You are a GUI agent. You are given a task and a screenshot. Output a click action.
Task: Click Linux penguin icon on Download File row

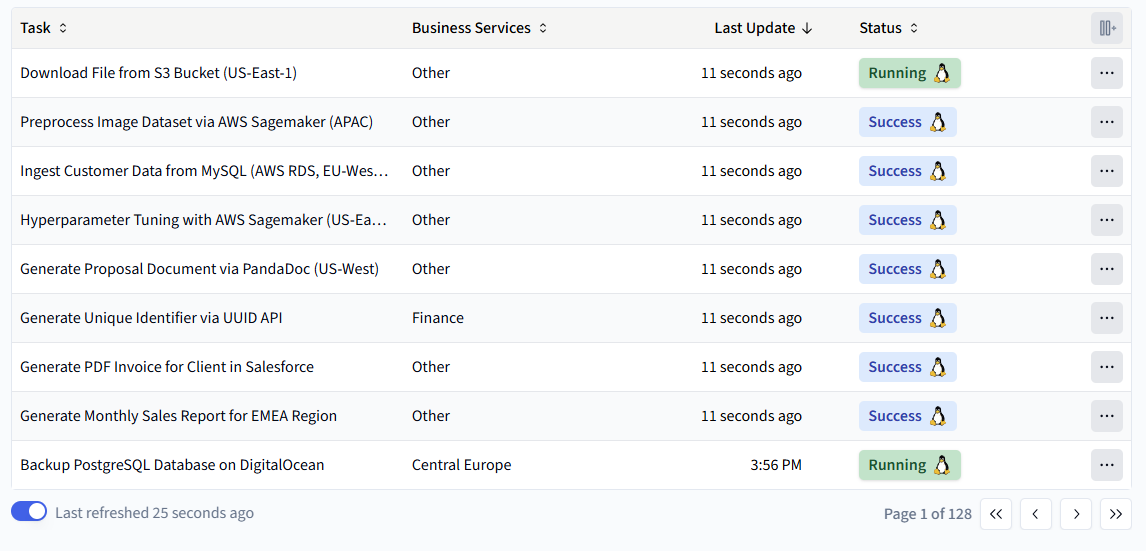tap(942, 73)
